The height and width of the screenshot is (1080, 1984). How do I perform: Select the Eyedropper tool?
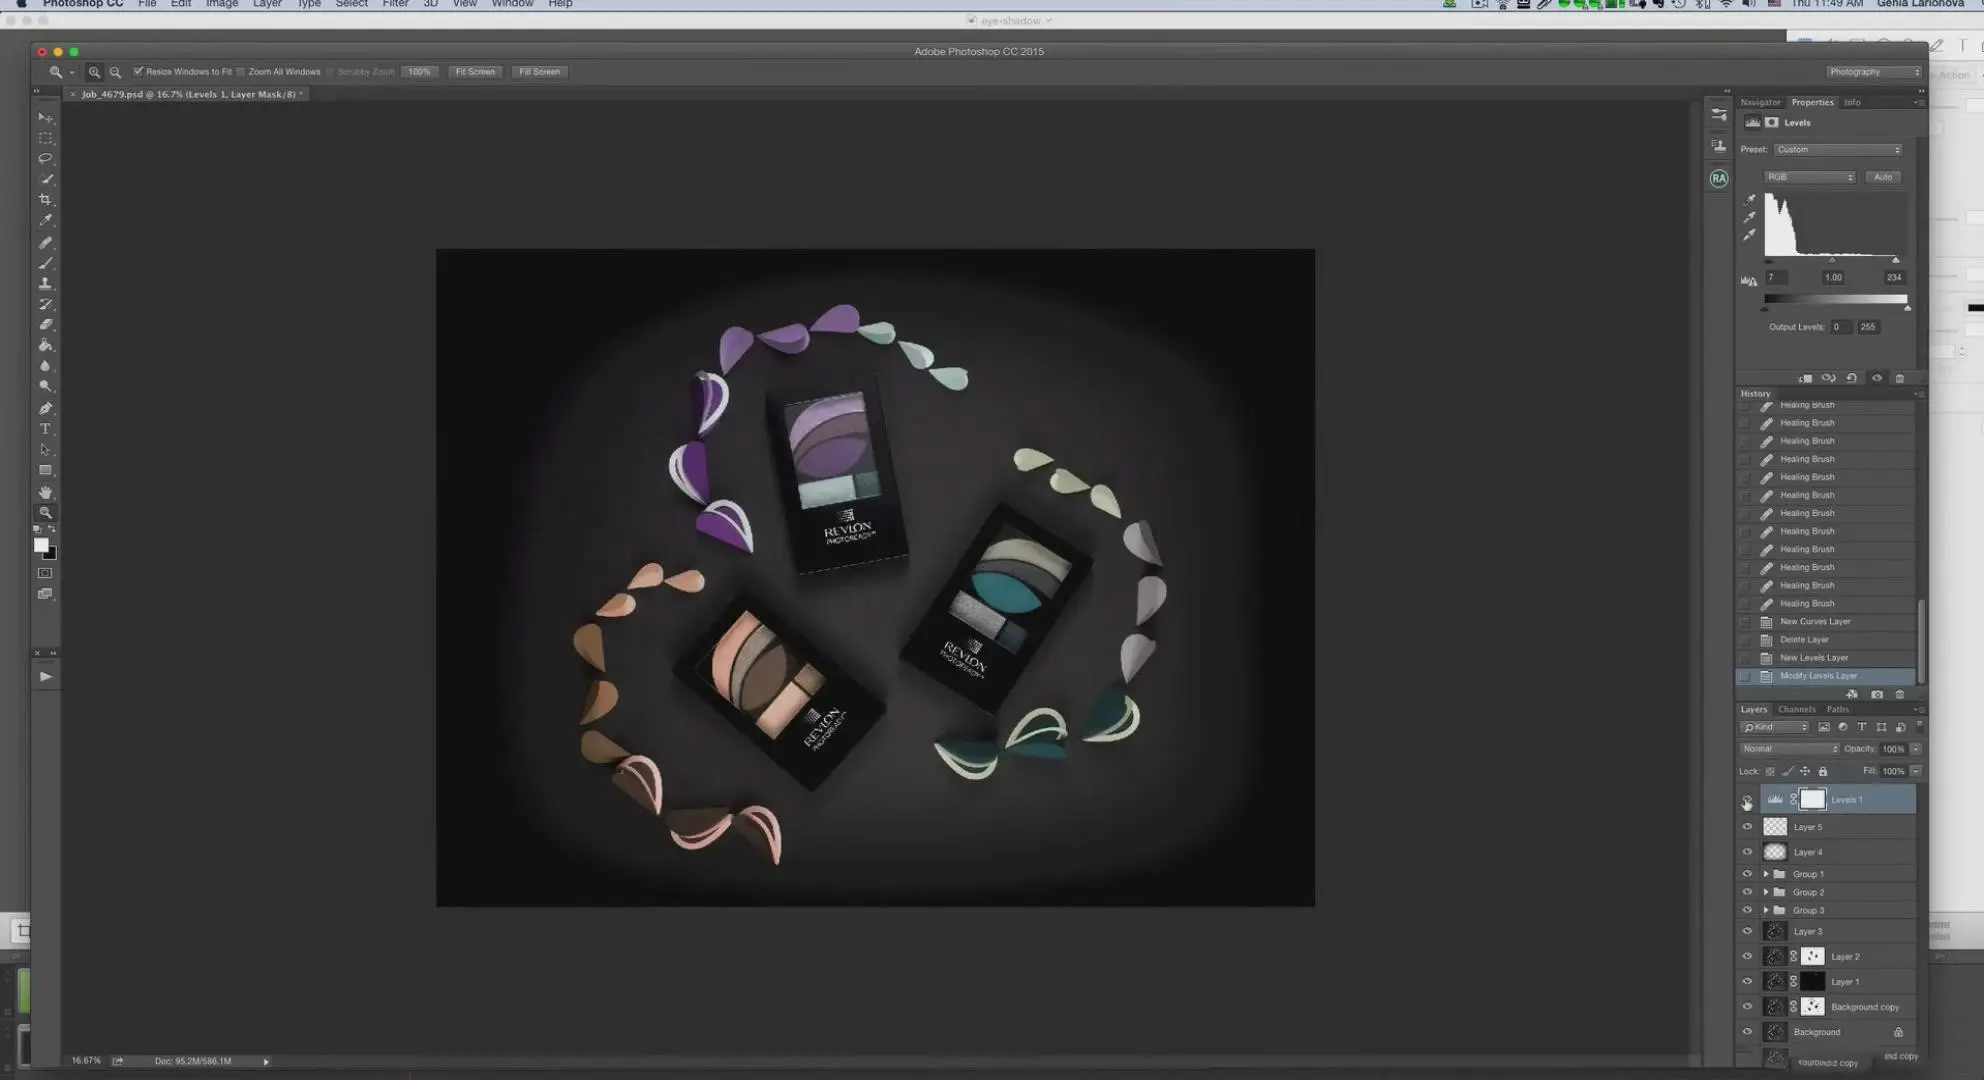pos(45,221)
